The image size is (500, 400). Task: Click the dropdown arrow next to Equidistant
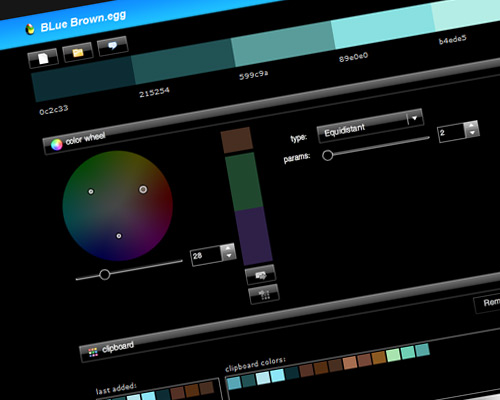[x=414, y=118]
